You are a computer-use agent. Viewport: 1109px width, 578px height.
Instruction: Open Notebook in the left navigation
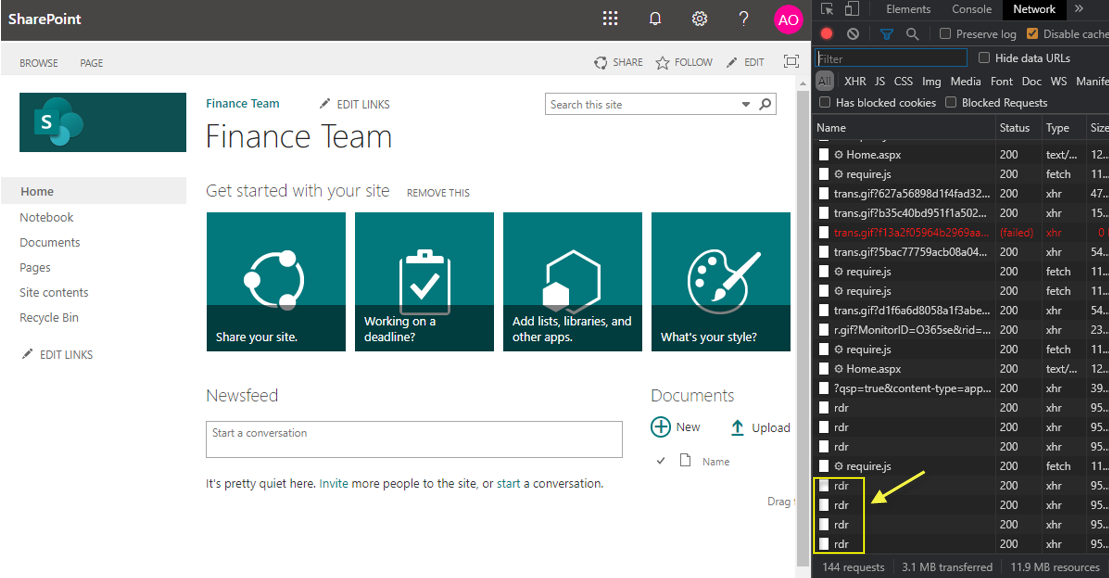(x=47, y=217)
